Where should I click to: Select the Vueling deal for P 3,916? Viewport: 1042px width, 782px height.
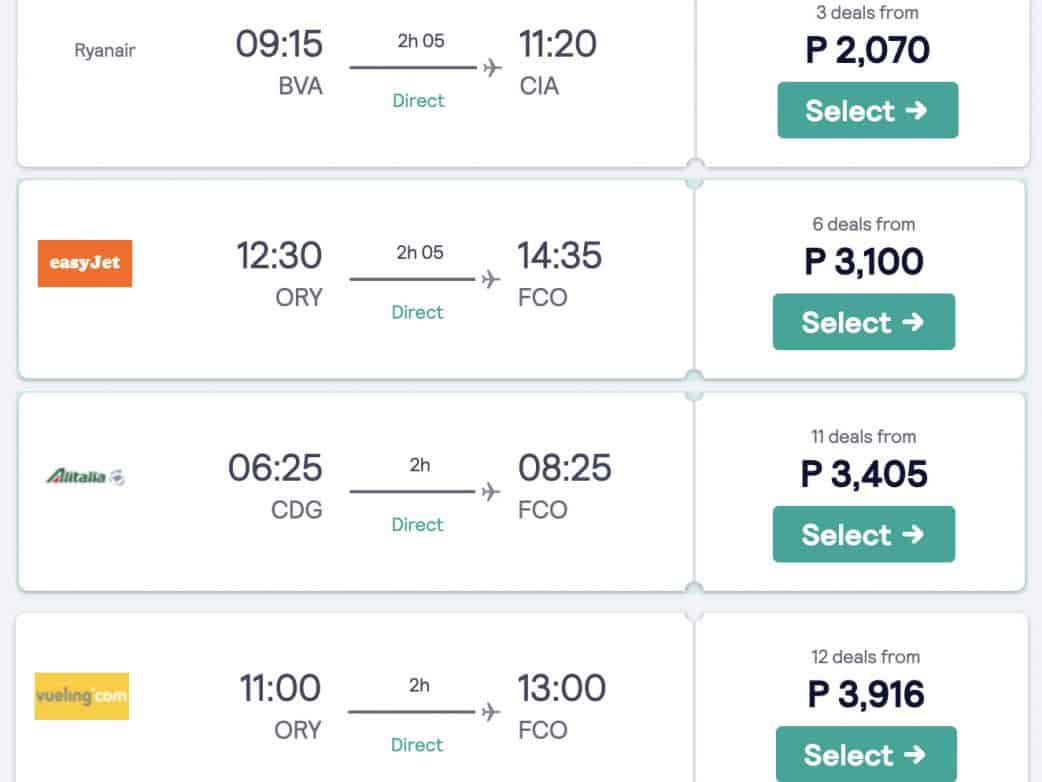[x=865, y=754]
